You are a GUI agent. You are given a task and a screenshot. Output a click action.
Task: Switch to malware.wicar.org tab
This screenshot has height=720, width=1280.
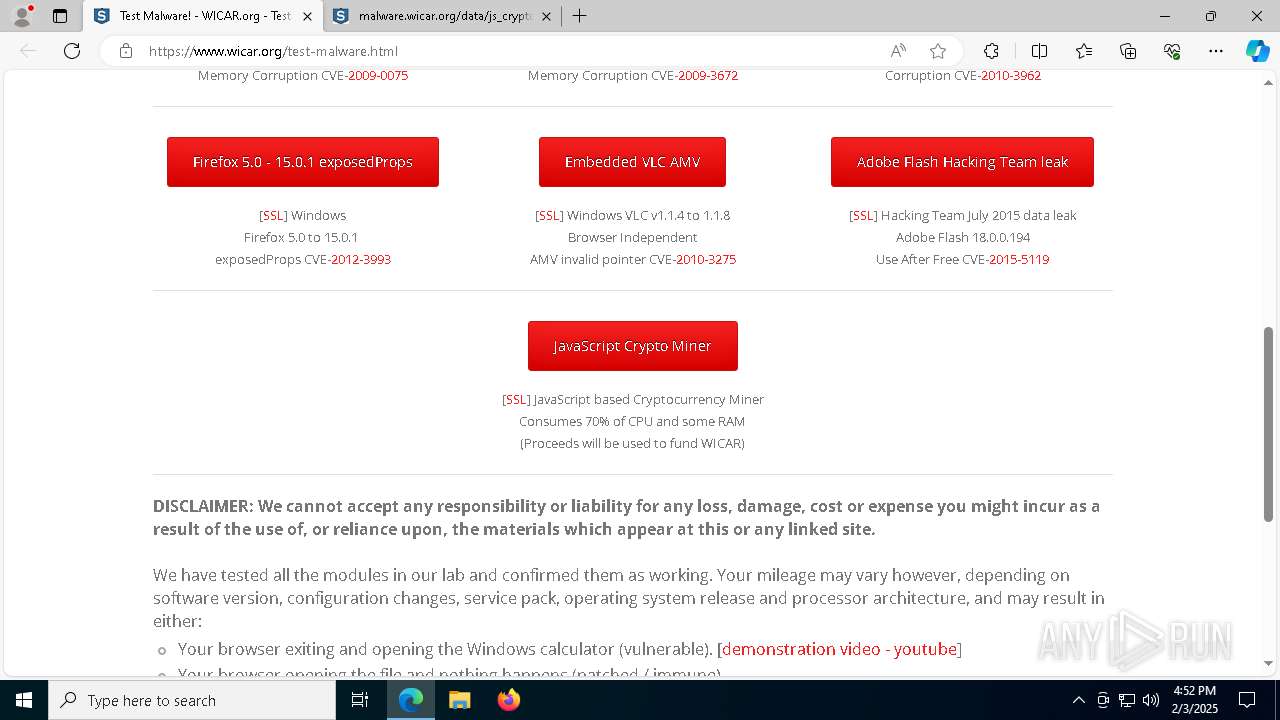[x=443, y=16]
